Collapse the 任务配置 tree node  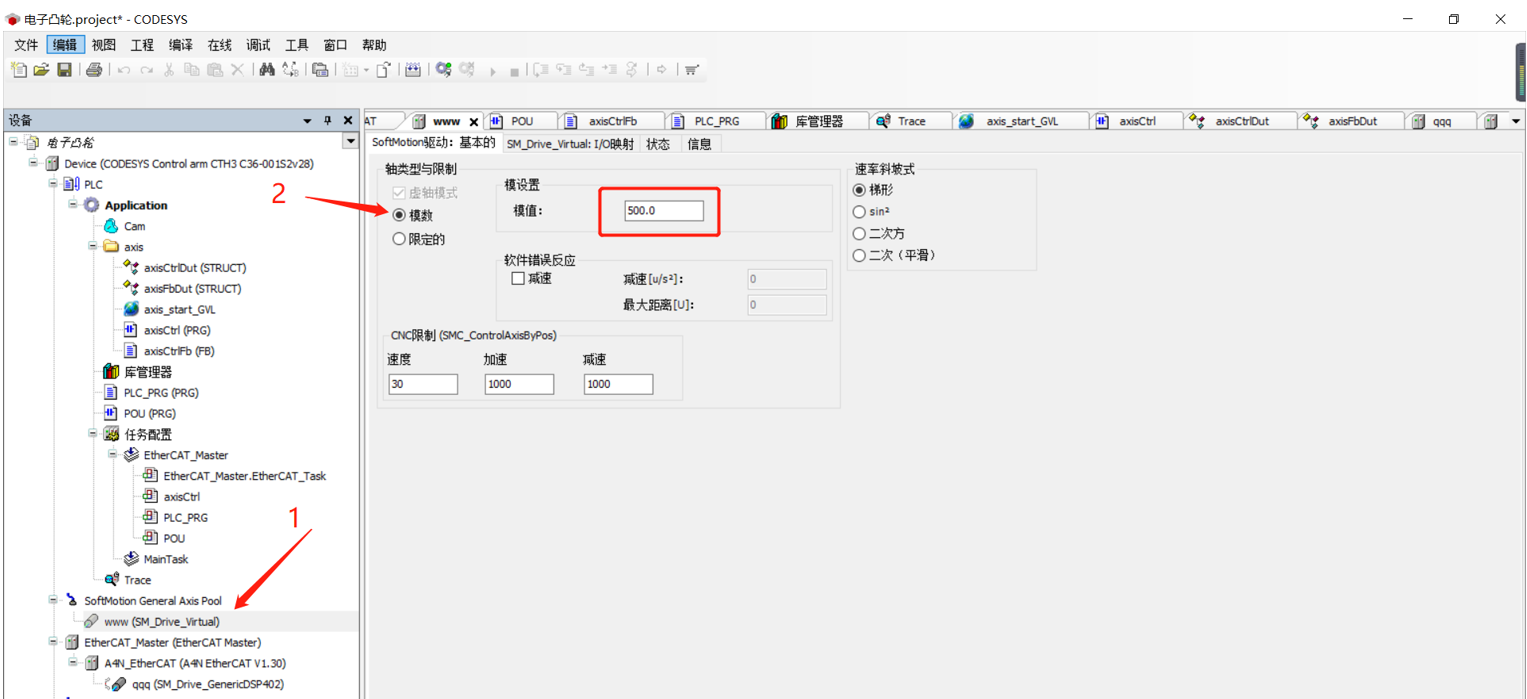tap(94, 434)
